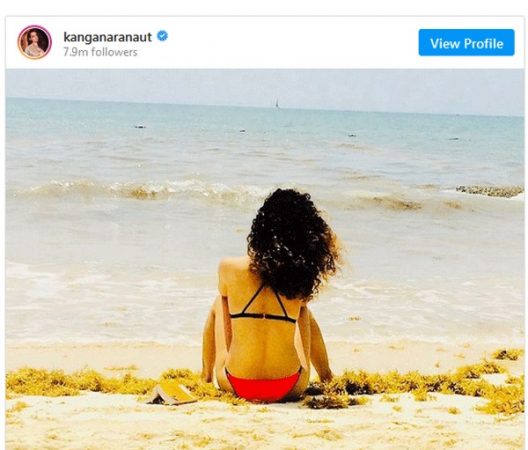
Task: Click the blue verified badge icon
Action: pyautogui.click(x=163, y=36)
